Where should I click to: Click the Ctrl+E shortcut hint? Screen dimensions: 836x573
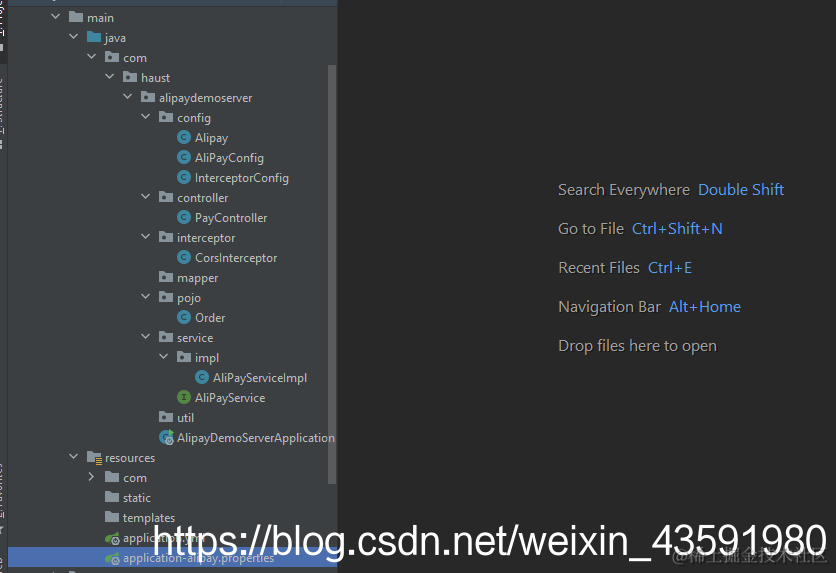click(670, 268)
